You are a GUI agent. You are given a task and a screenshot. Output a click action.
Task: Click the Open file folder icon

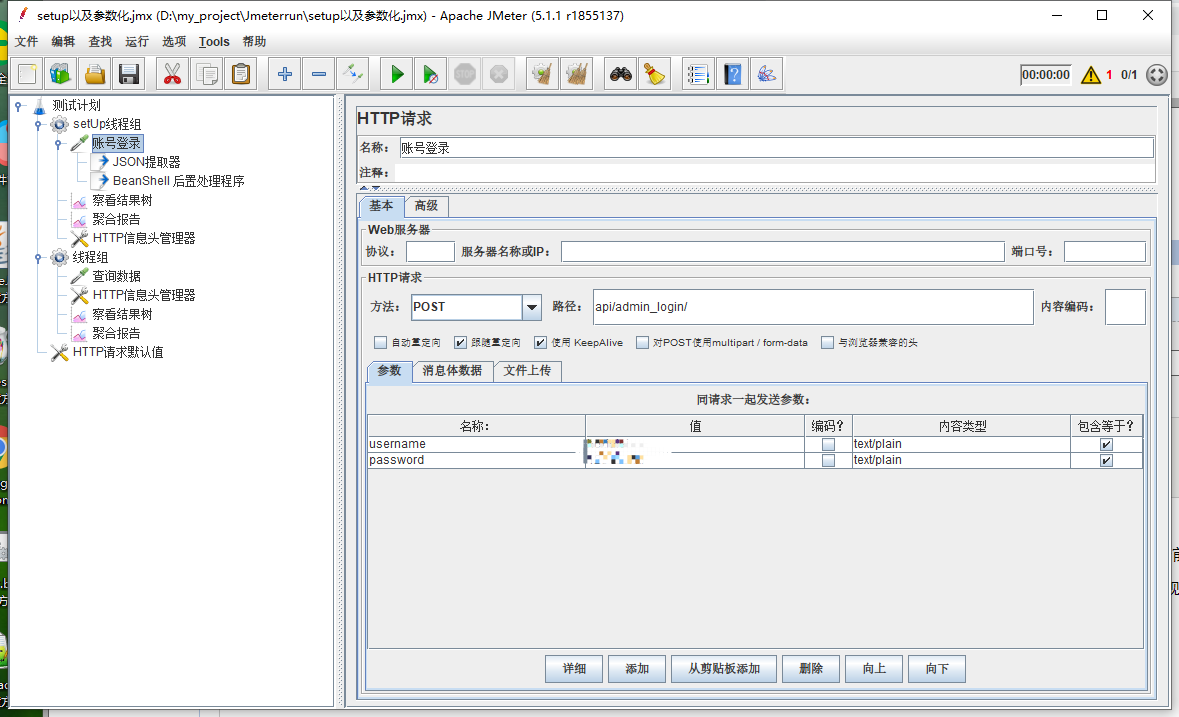click(95, 74)
